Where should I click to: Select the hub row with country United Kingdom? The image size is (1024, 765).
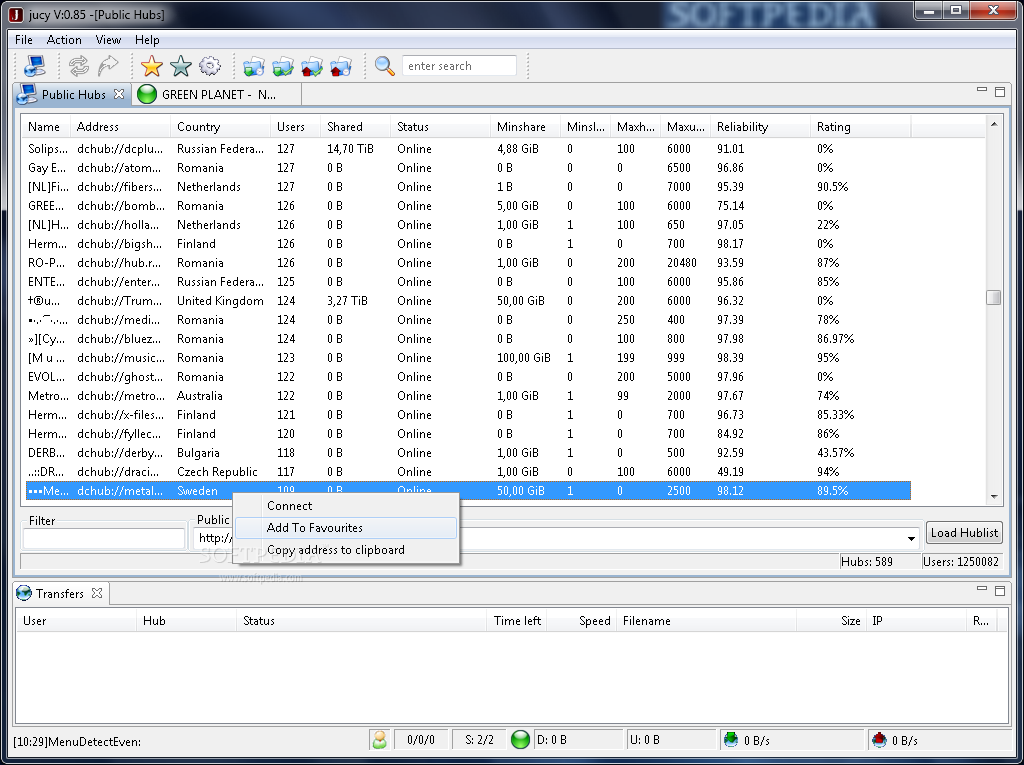click(468, 301)
